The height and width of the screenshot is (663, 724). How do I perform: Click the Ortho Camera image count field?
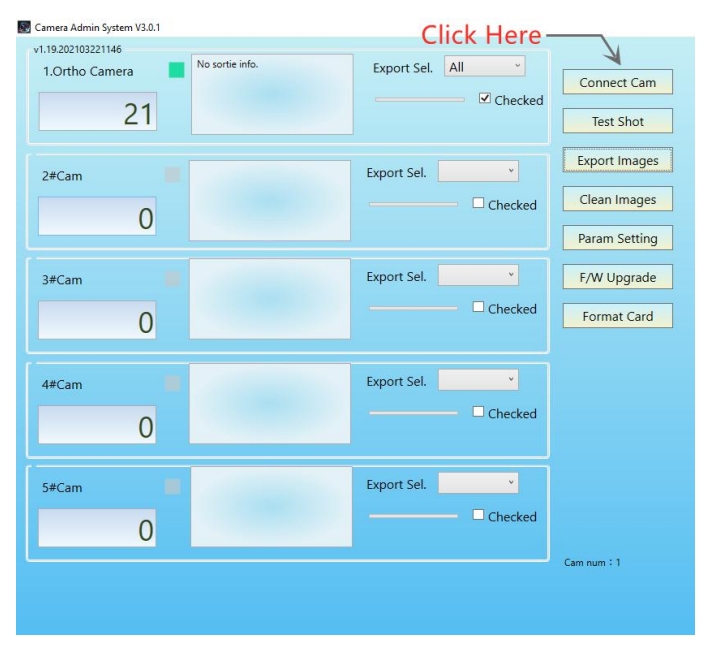(97, 112)
